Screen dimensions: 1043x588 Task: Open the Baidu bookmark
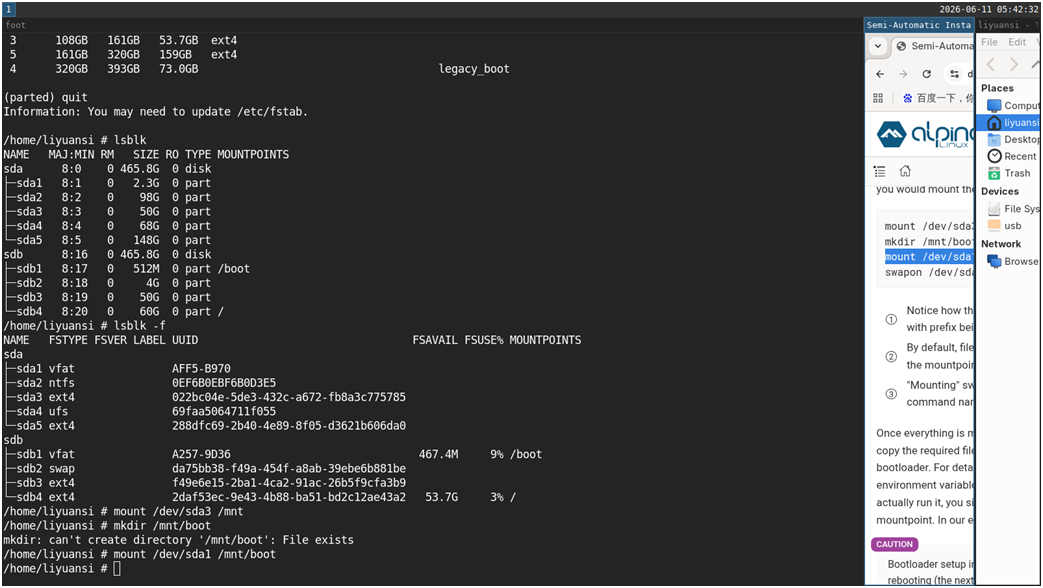pos(937,98)
